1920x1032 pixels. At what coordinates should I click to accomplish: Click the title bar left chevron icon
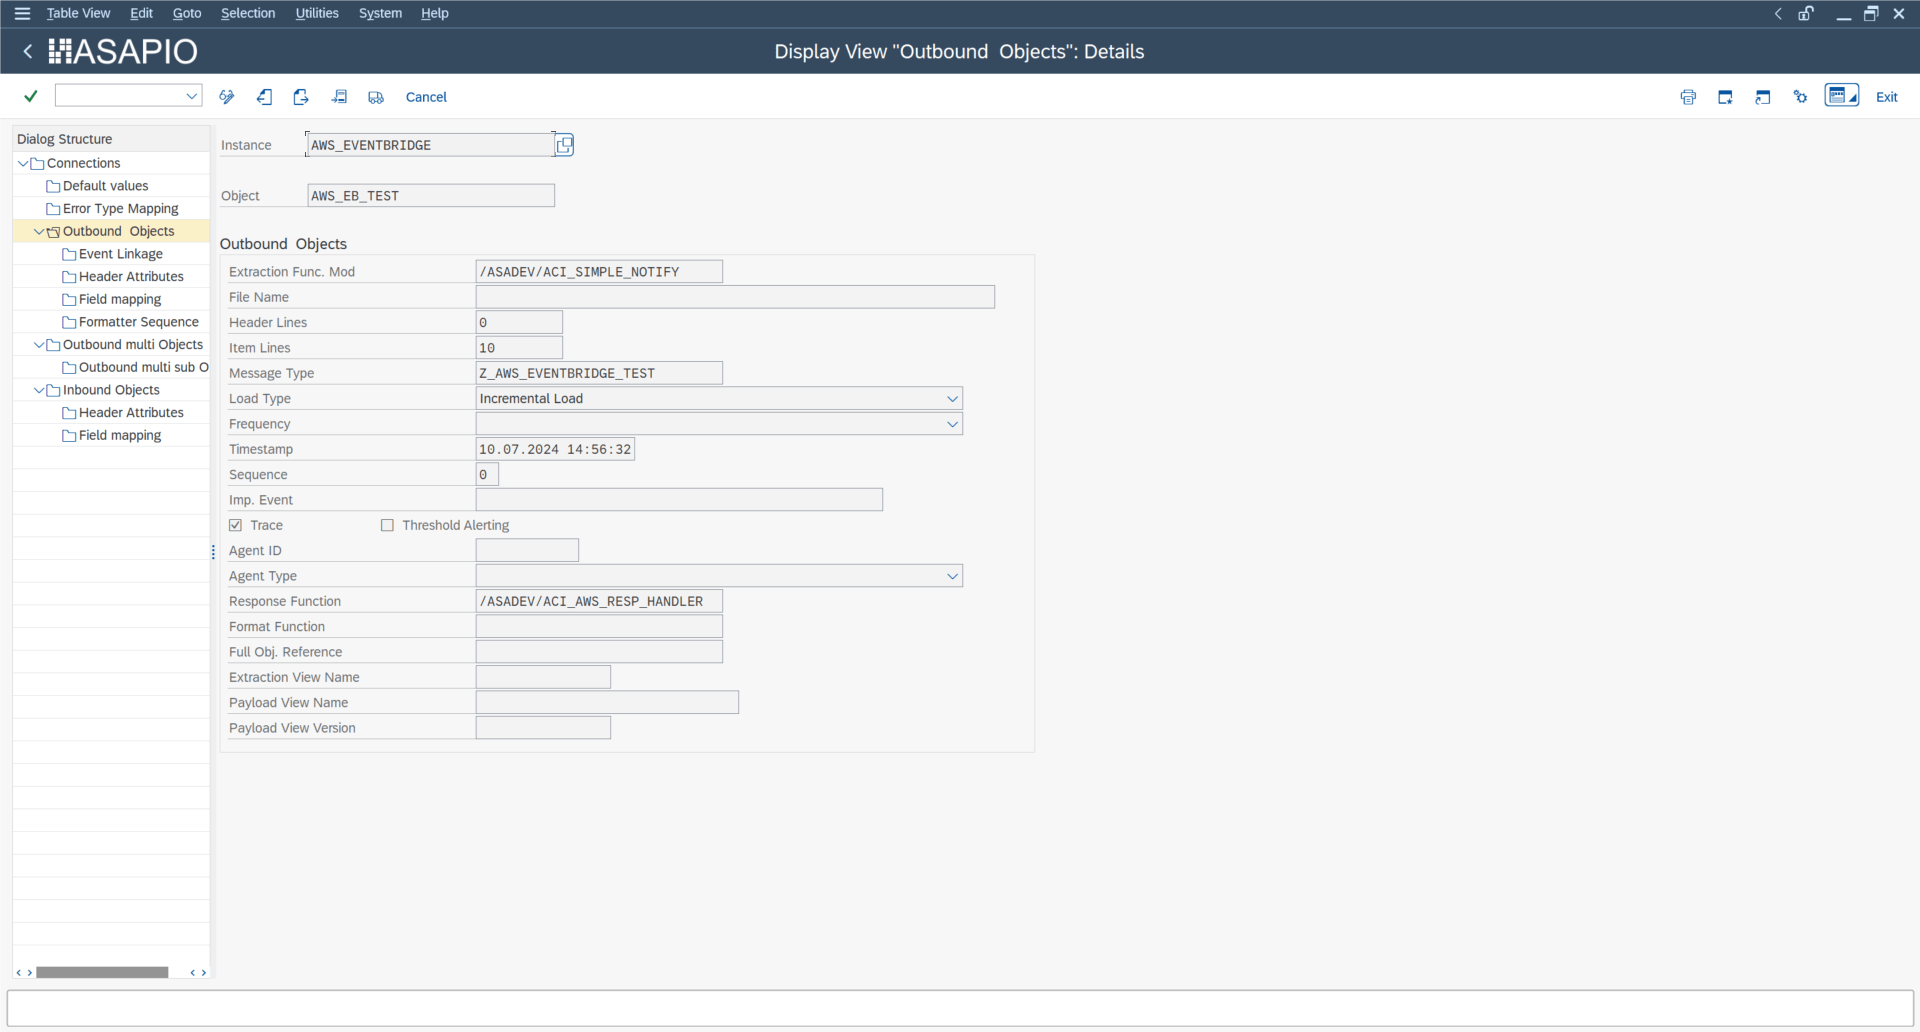1778,13
